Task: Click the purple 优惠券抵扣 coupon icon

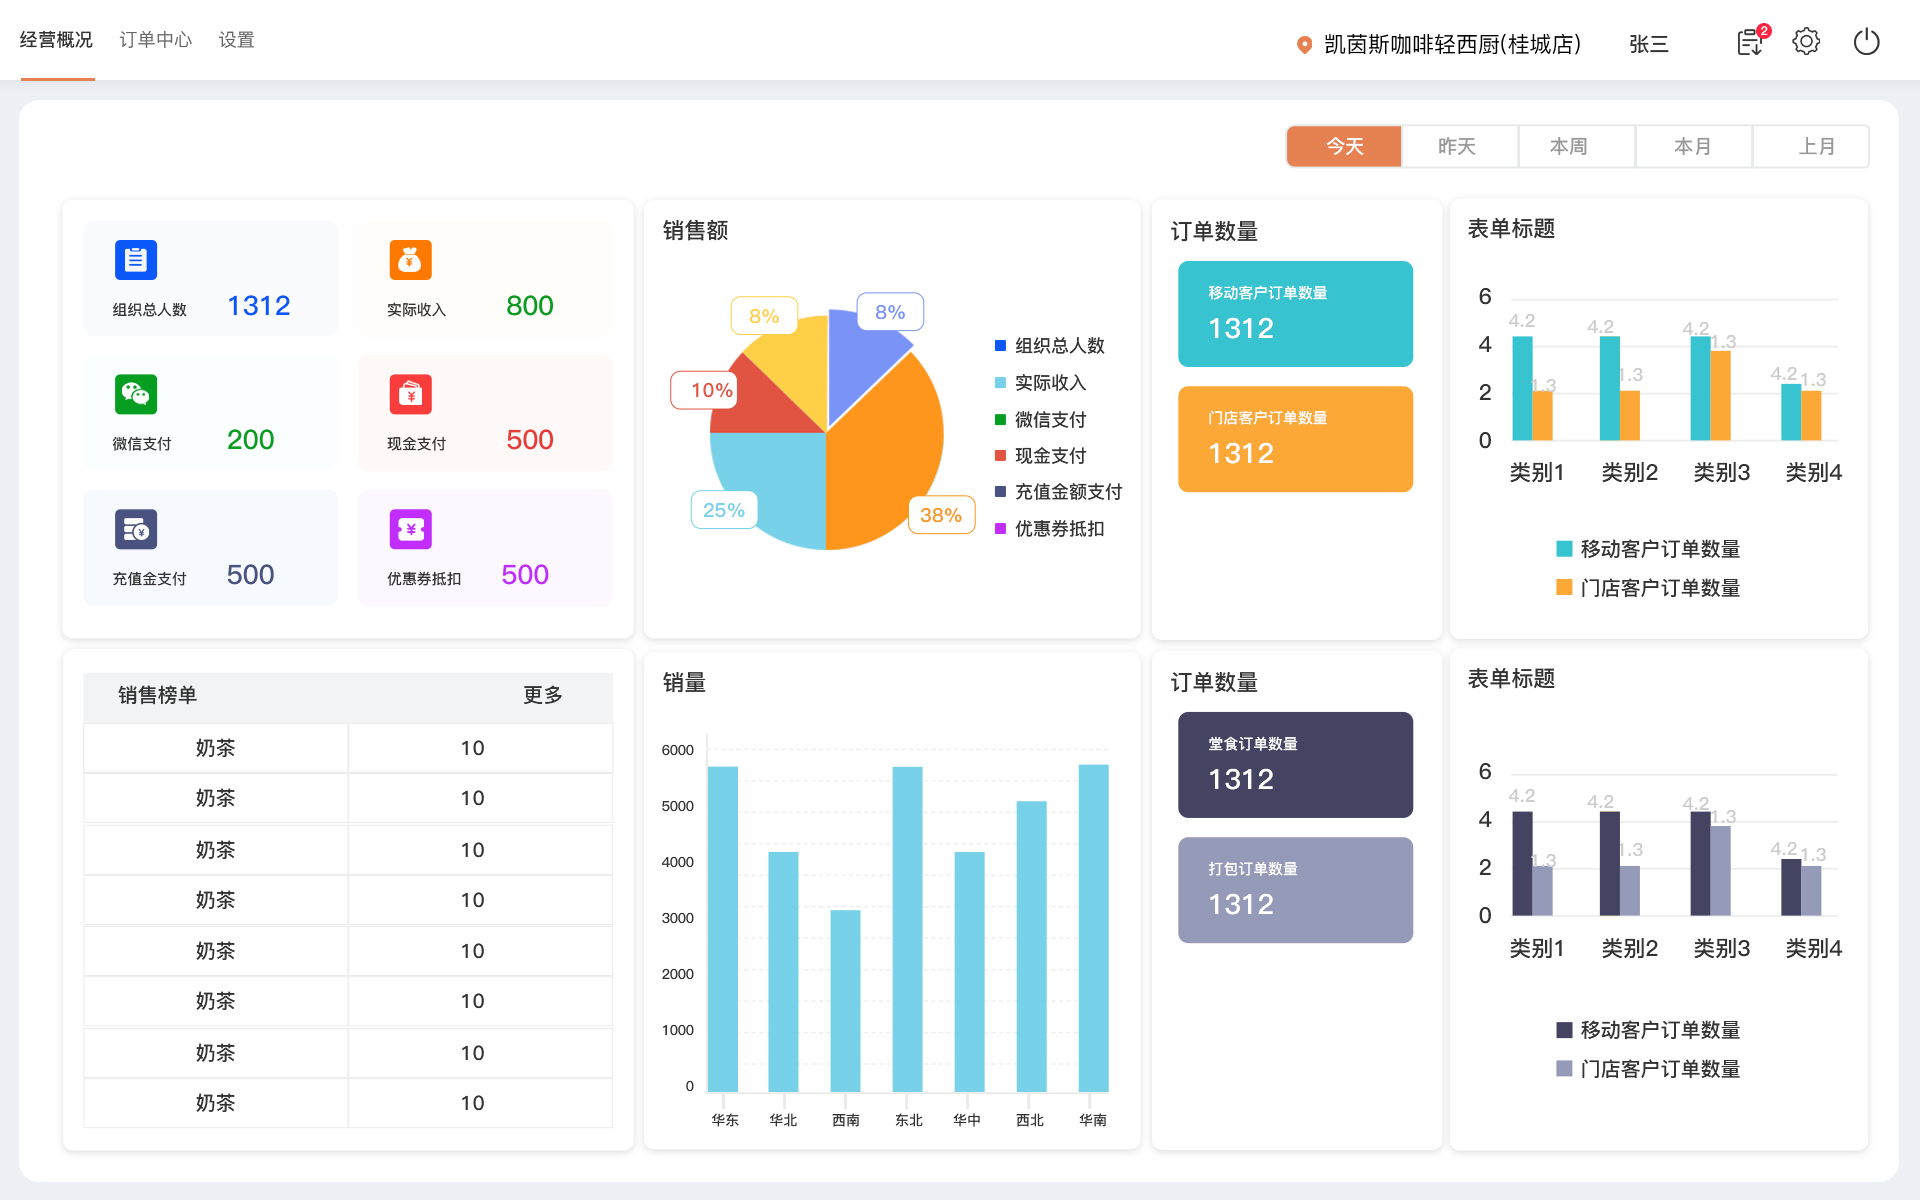Action: 410,529
